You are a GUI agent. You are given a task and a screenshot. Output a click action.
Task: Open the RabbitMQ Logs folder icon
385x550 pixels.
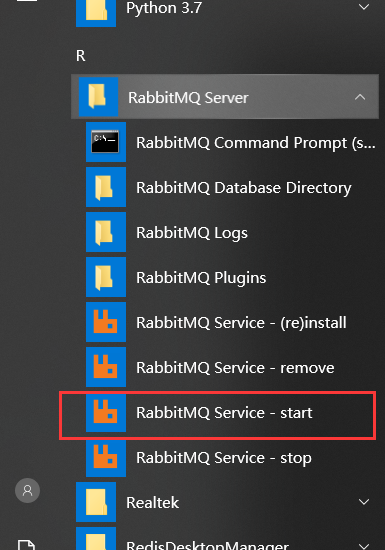pos(106,232)
